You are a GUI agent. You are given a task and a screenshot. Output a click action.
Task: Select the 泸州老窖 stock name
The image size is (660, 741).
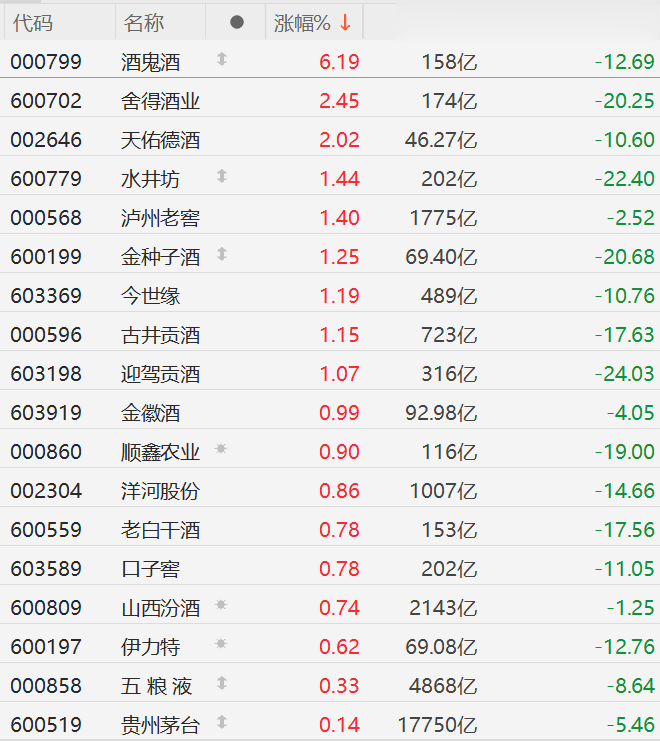[160, 218]
